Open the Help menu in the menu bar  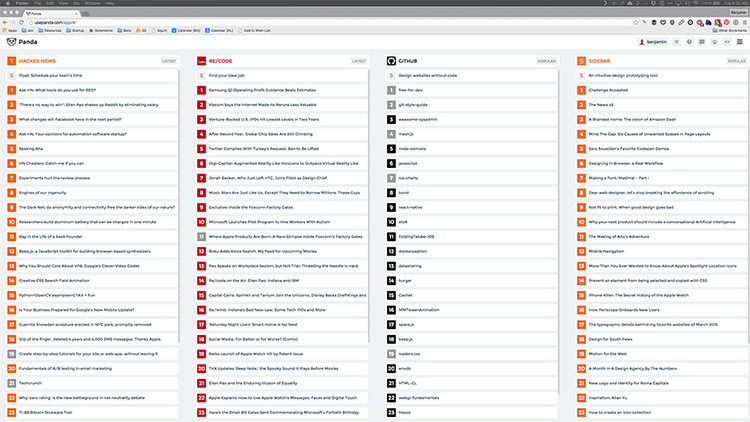pos(110,3)
